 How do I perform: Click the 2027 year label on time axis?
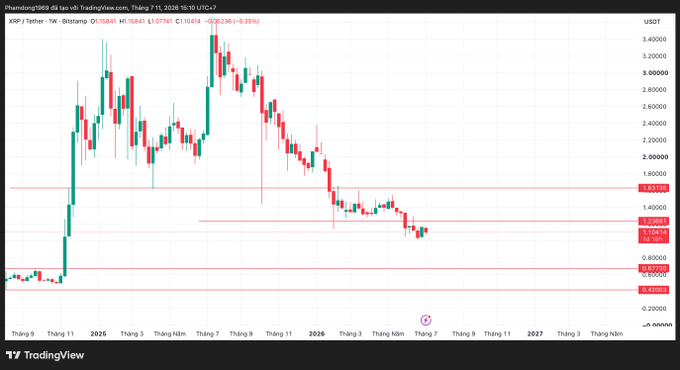point(535,334)
